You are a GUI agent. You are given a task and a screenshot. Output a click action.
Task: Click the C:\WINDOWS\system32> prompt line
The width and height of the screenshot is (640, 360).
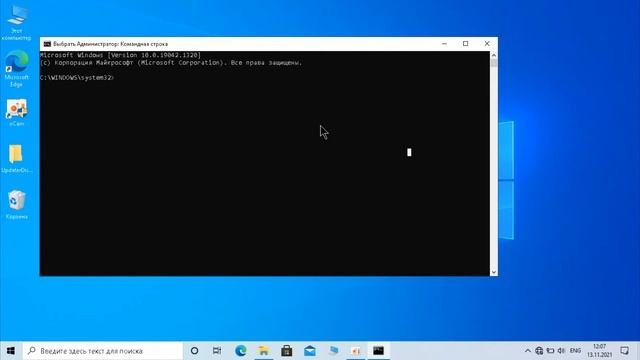[77, 78]
